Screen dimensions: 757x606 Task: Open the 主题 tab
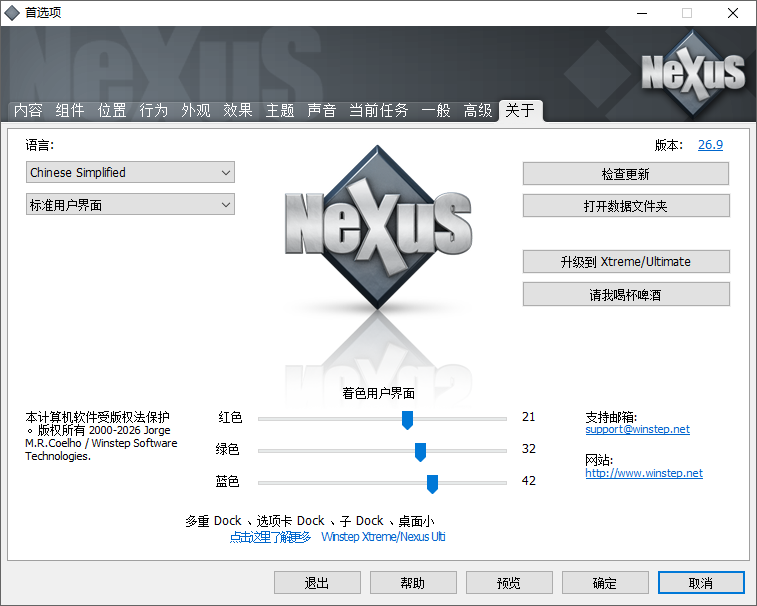tap(280, 111)
